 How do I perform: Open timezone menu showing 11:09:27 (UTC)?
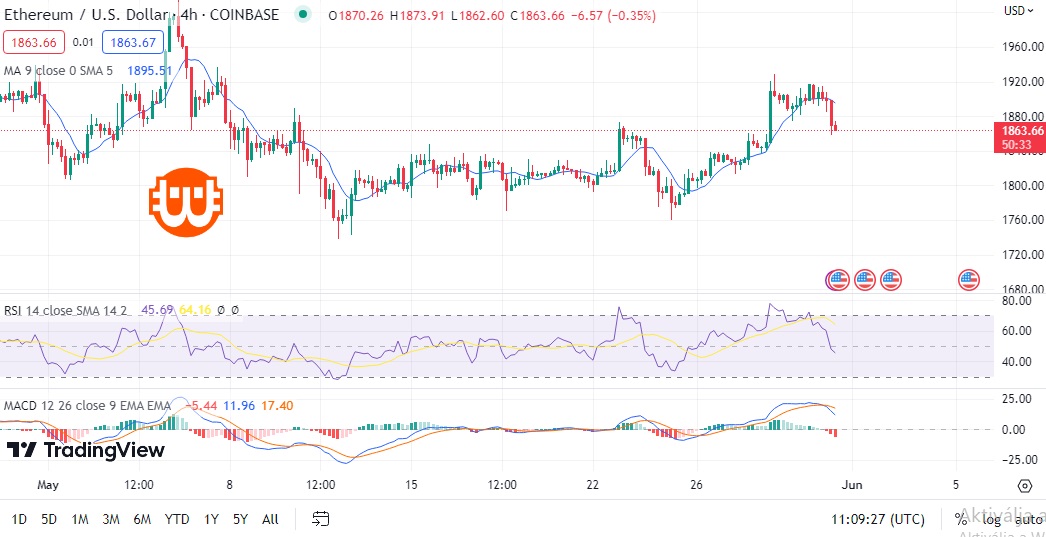877,518
